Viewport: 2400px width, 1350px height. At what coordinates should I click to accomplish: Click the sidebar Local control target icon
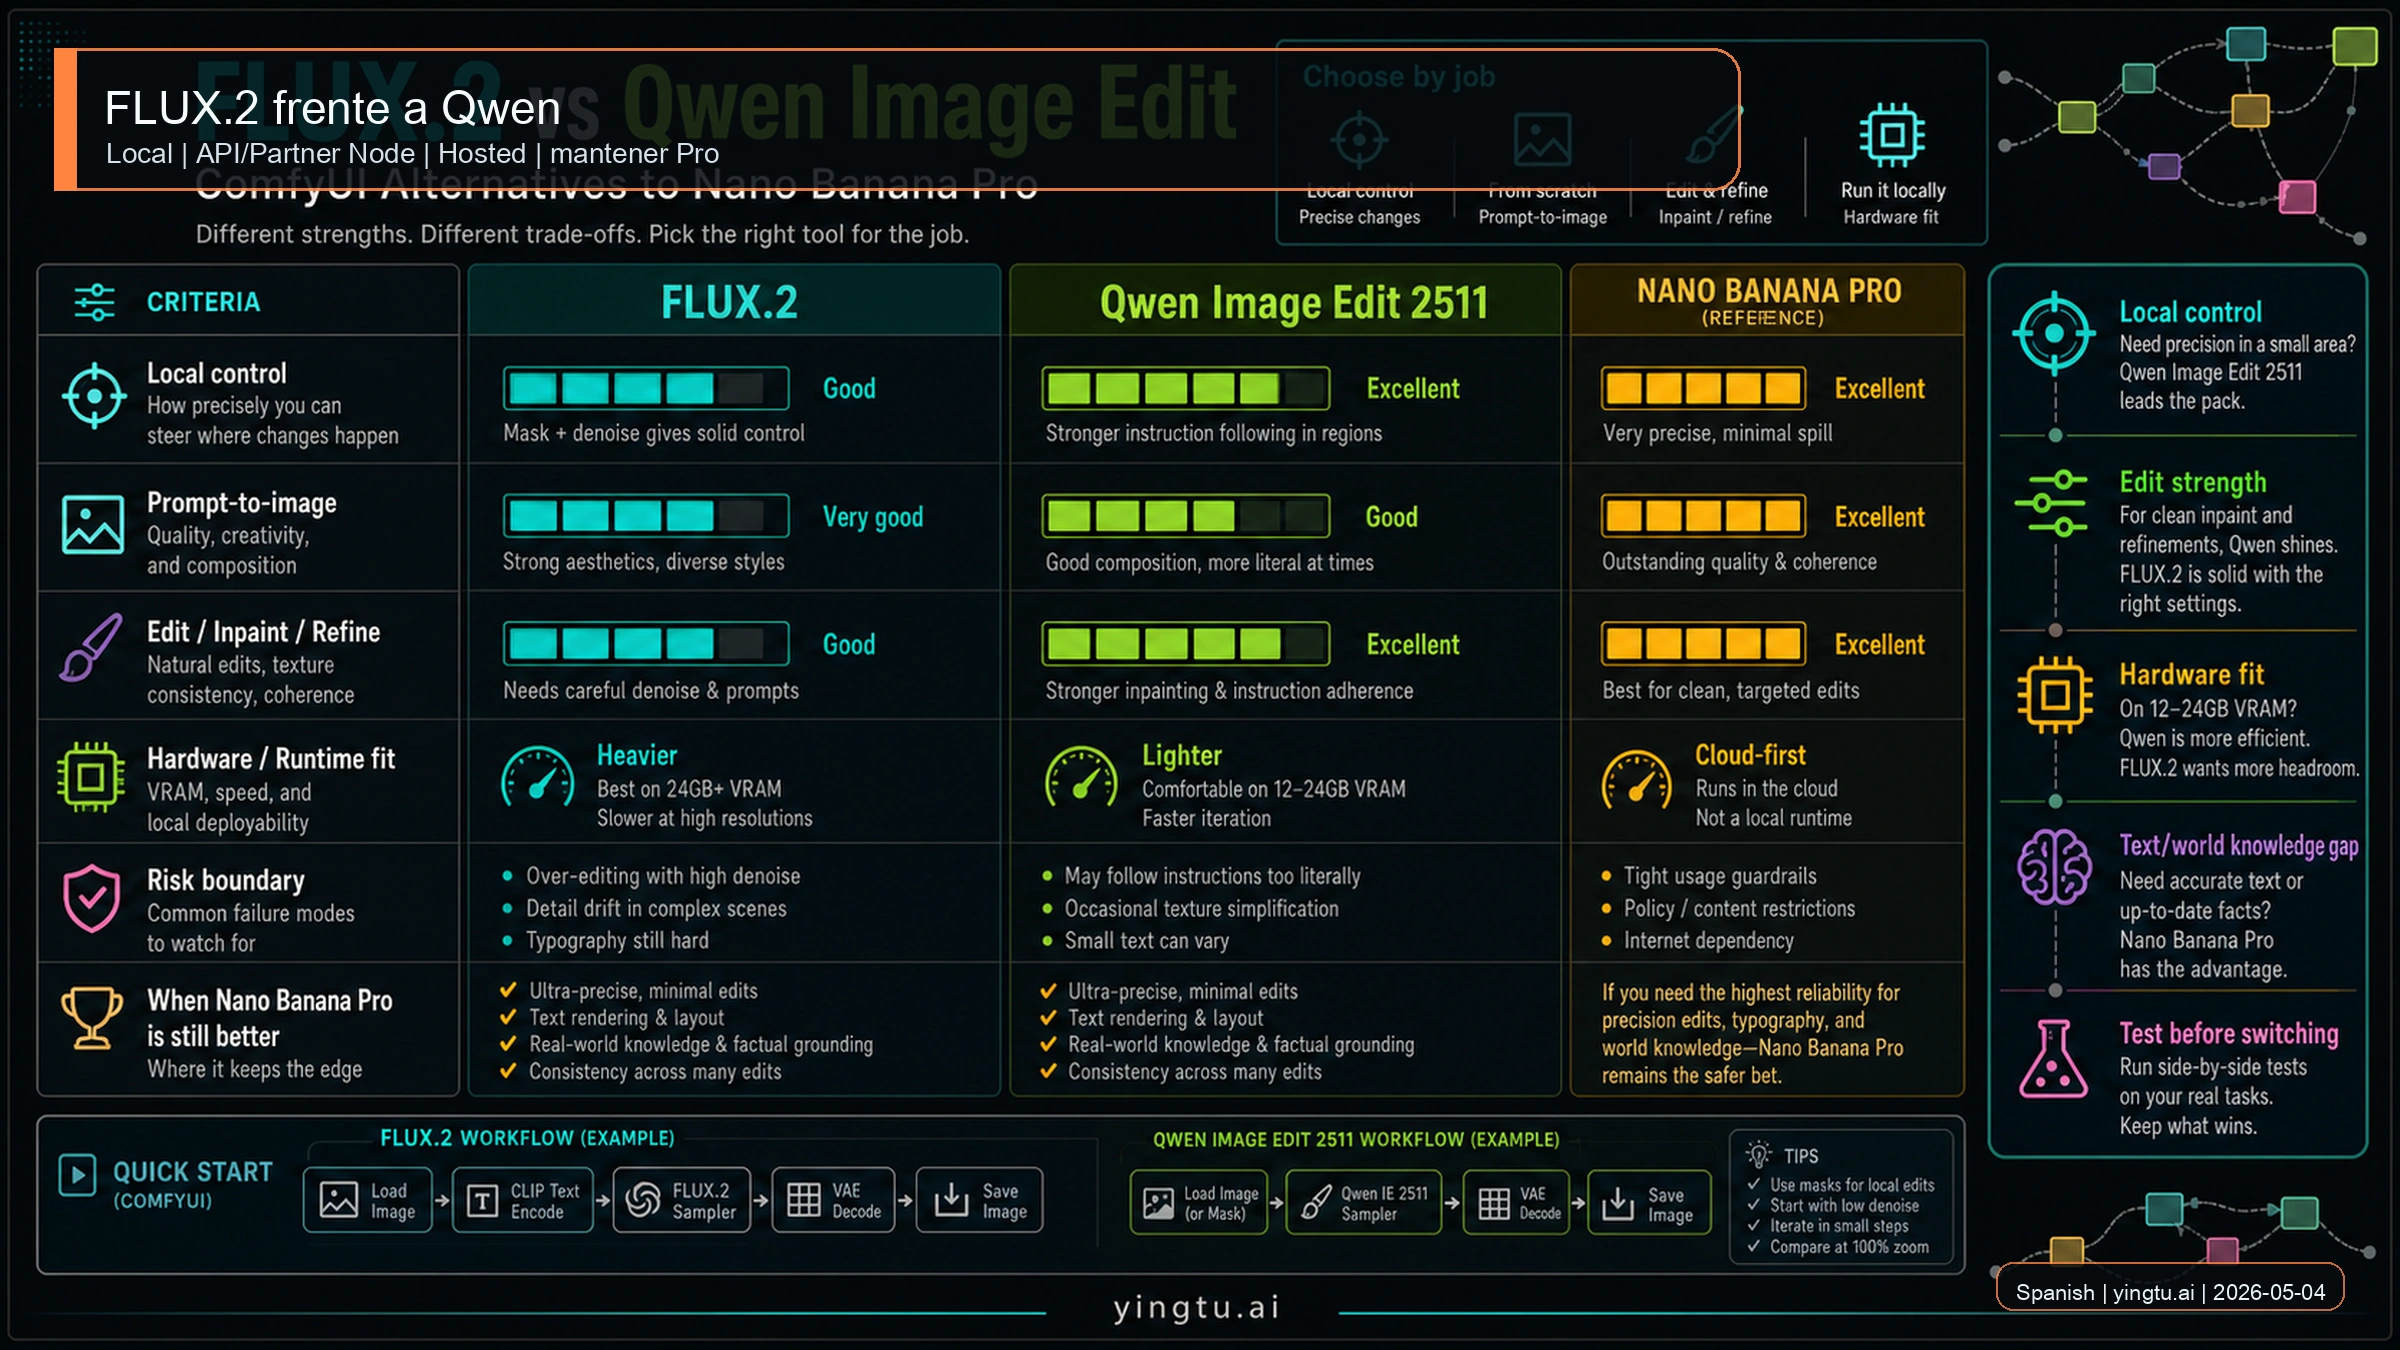(x=2054, y=333)
